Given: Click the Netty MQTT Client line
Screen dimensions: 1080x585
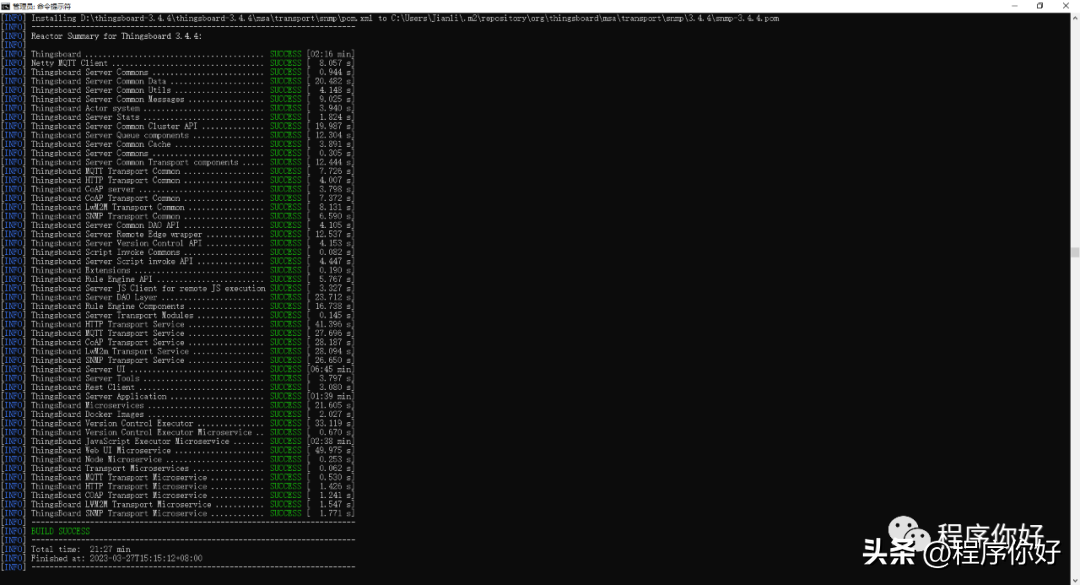Looking at the screenshot, I should [x=70, y=63].
